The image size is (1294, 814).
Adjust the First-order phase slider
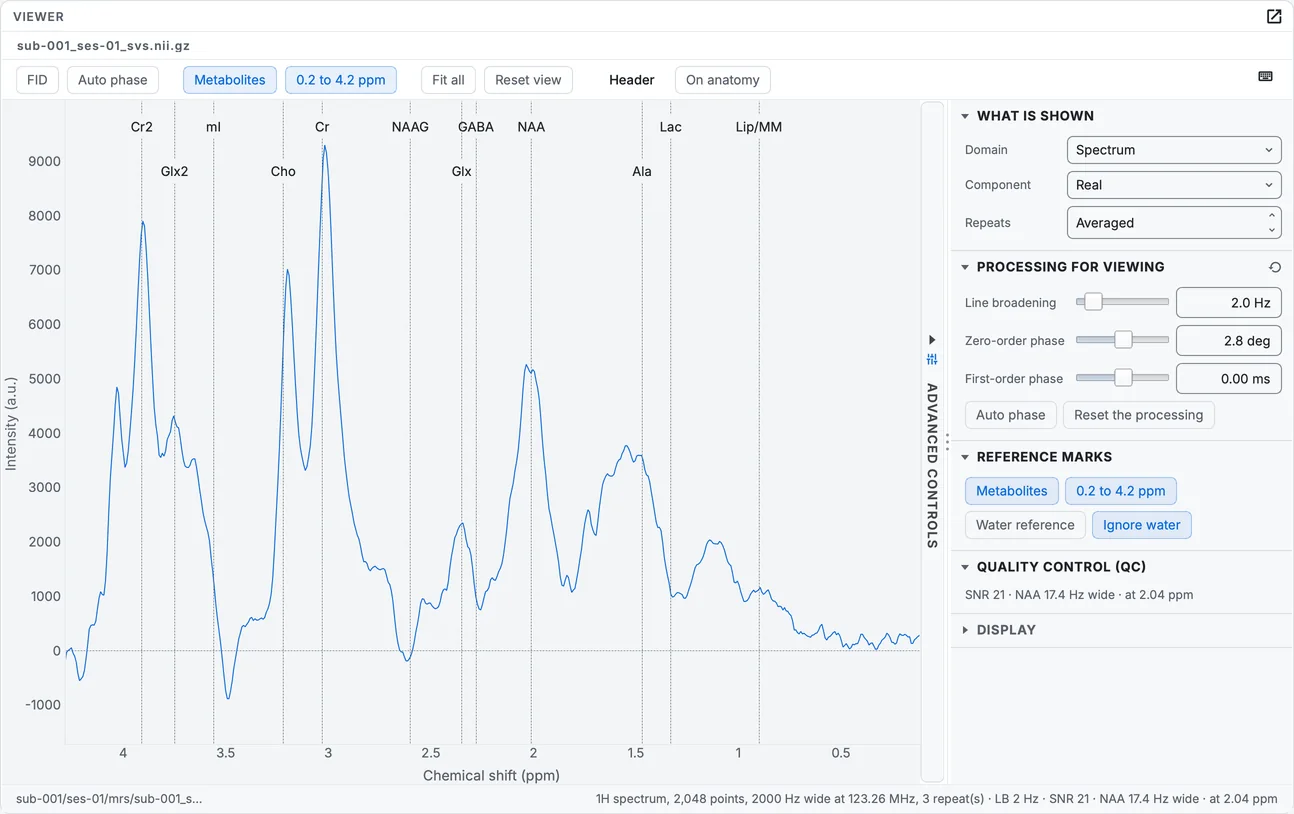[x=1122, y=378]
